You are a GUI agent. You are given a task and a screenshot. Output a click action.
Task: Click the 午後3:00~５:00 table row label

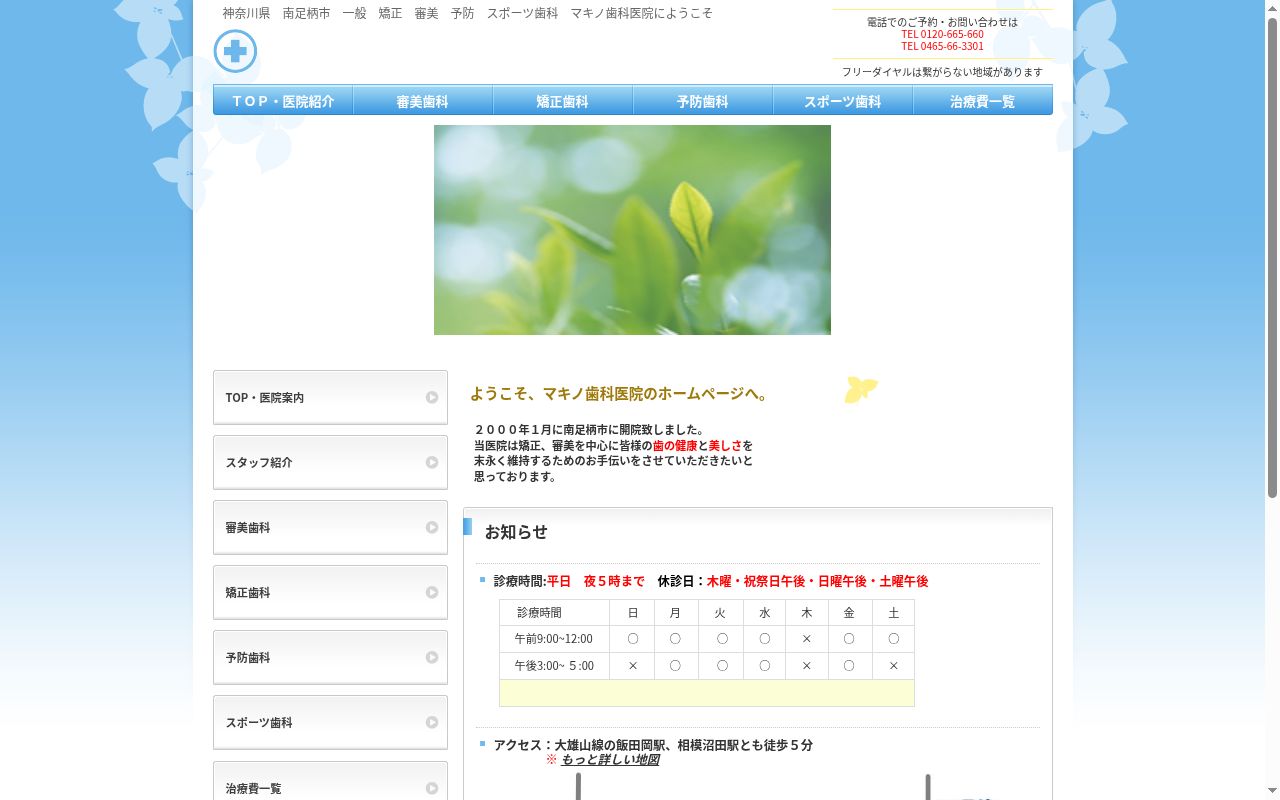click(x=554, y=666)
